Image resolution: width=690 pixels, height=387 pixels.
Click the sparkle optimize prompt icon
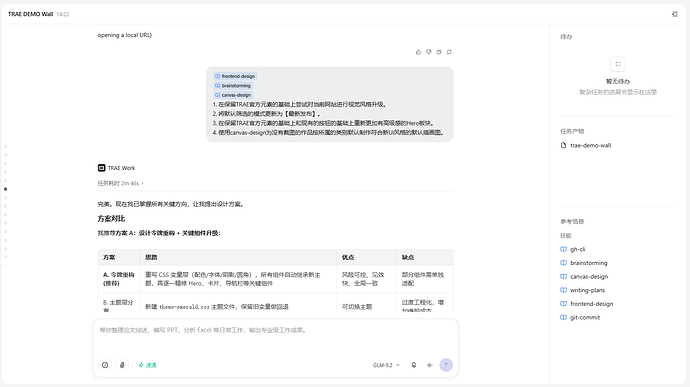pos(429,365)
